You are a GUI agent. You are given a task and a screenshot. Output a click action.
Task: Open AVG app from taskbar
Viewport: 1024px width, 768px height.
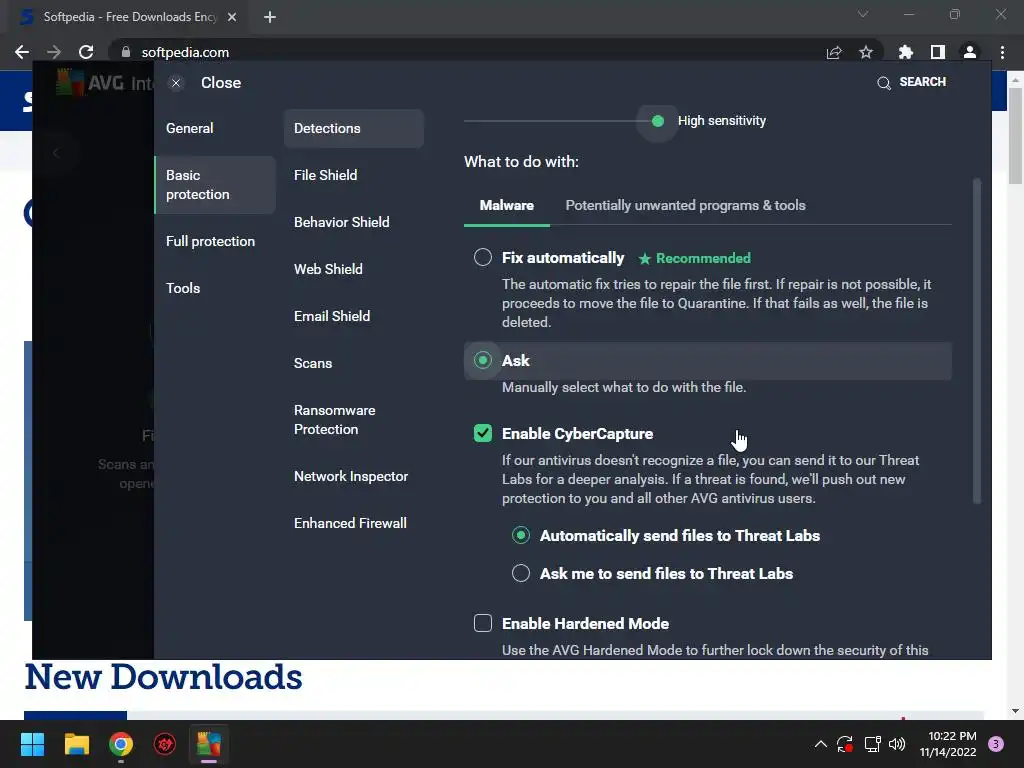pos(209,744)
